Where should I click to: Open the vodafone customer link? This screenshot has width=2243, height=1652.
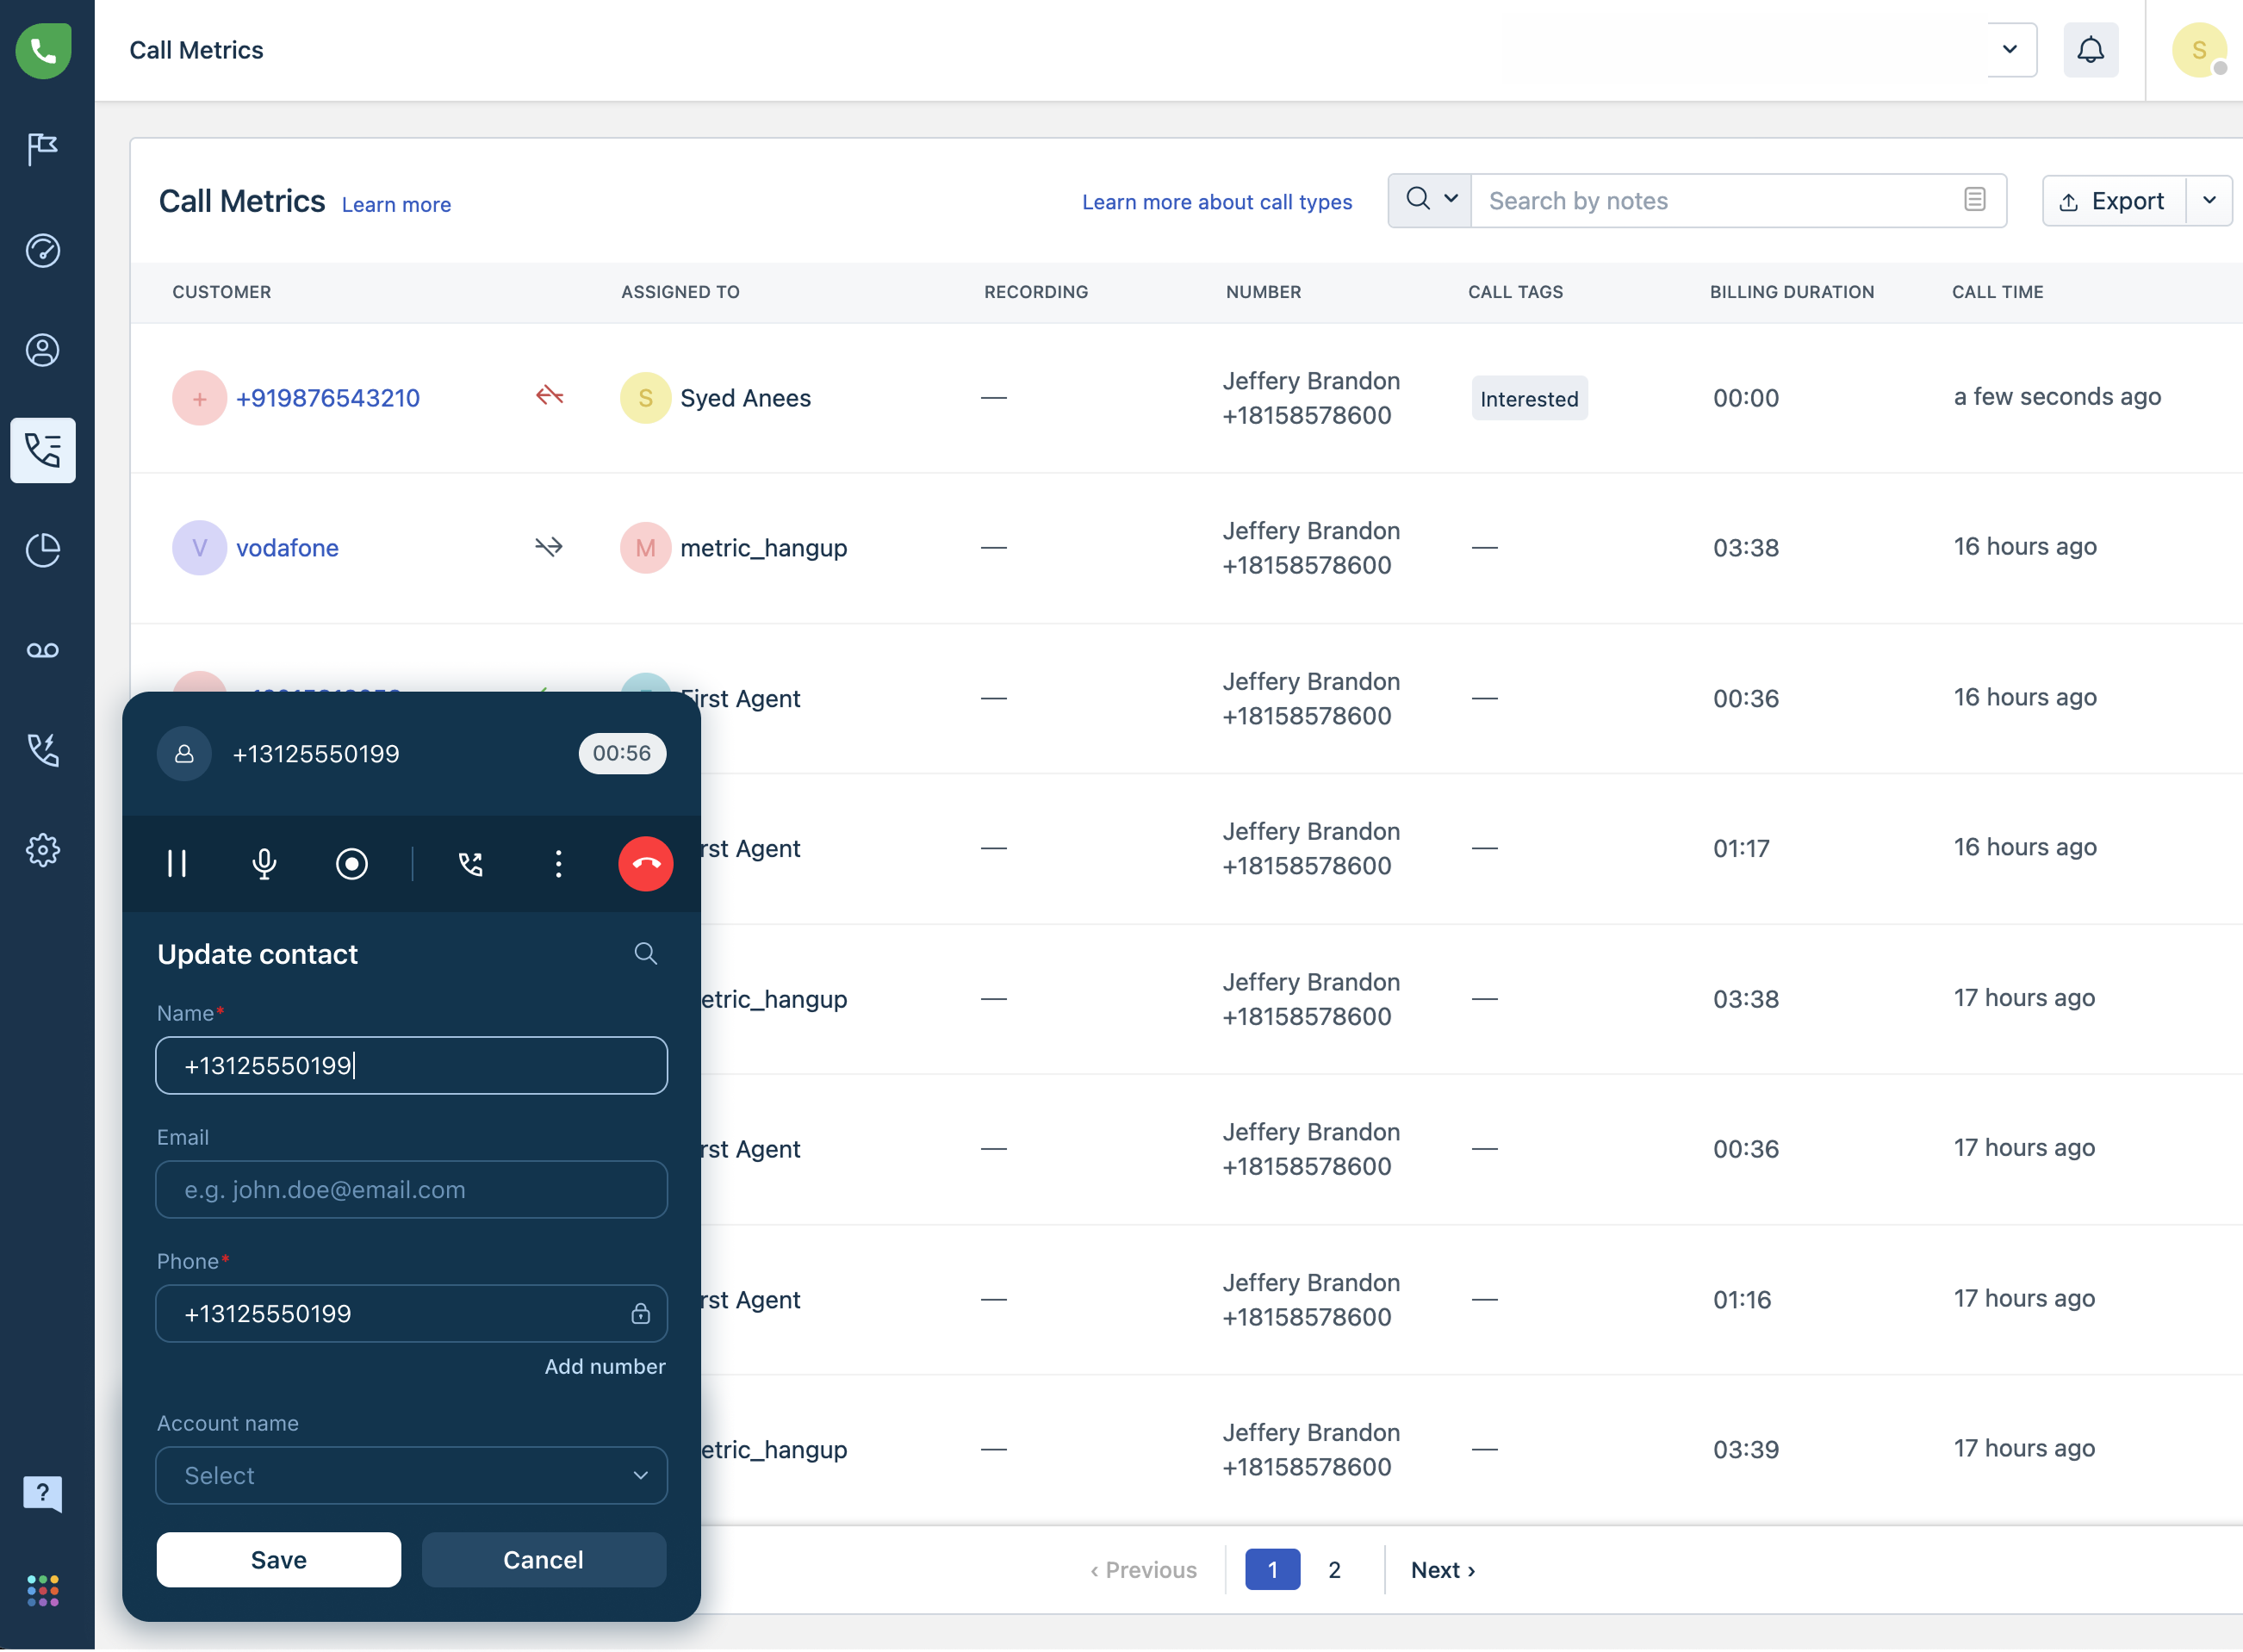pos(287,548)
